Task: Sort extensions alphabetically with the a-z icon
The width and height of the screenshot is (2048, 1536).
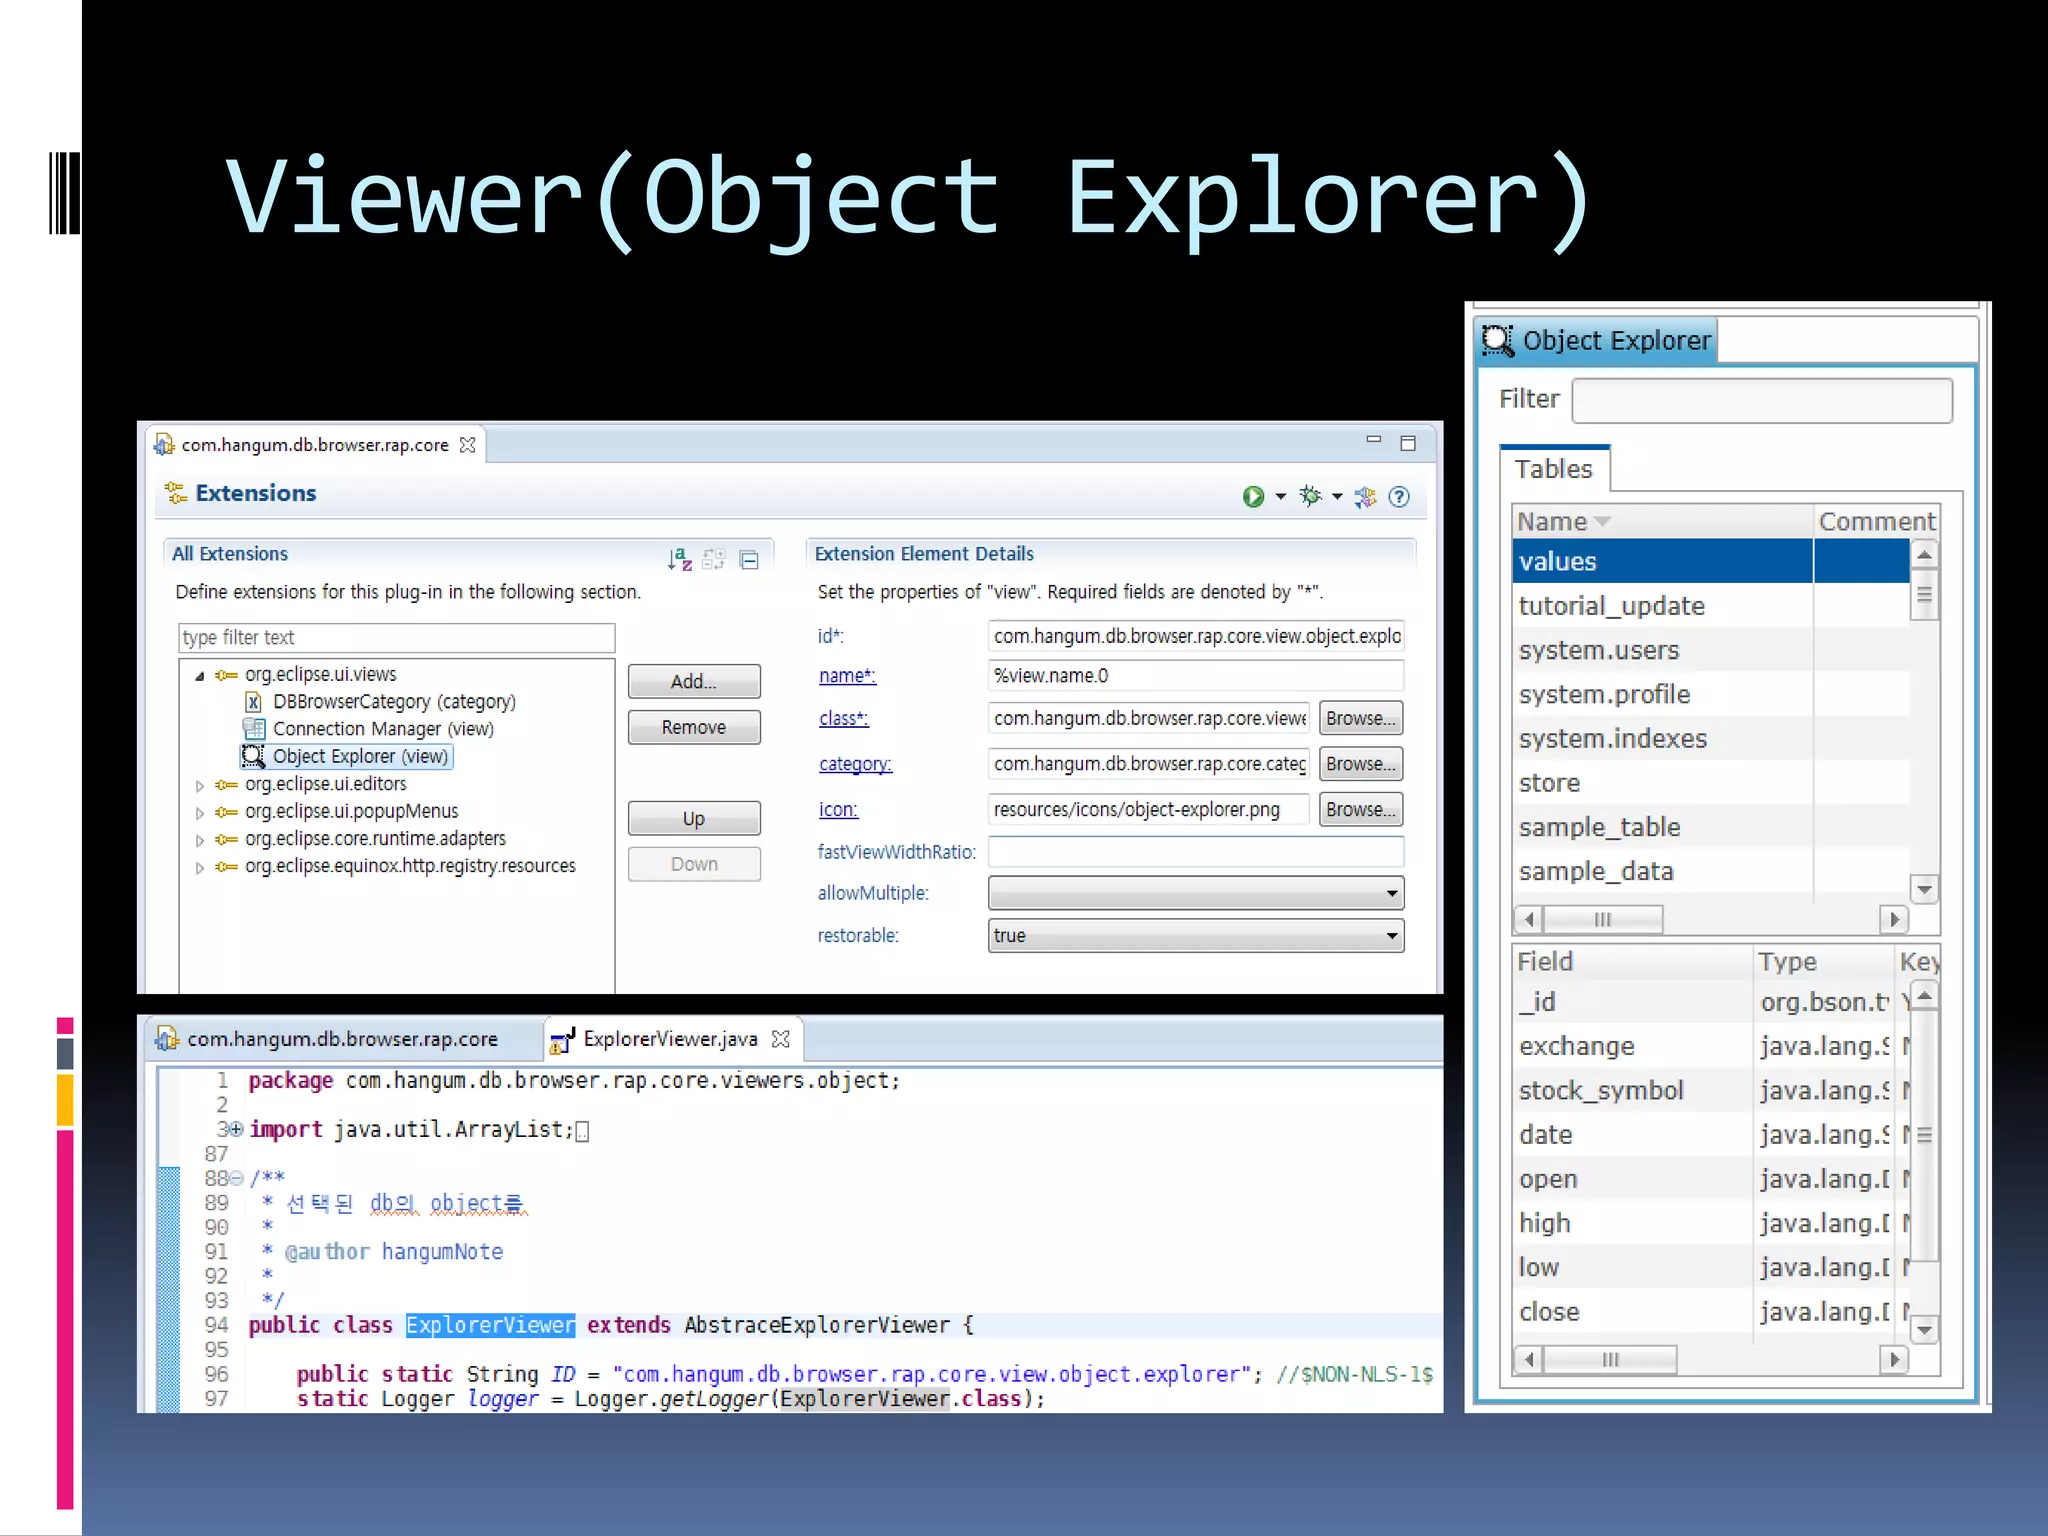Action: click(679, 559)
